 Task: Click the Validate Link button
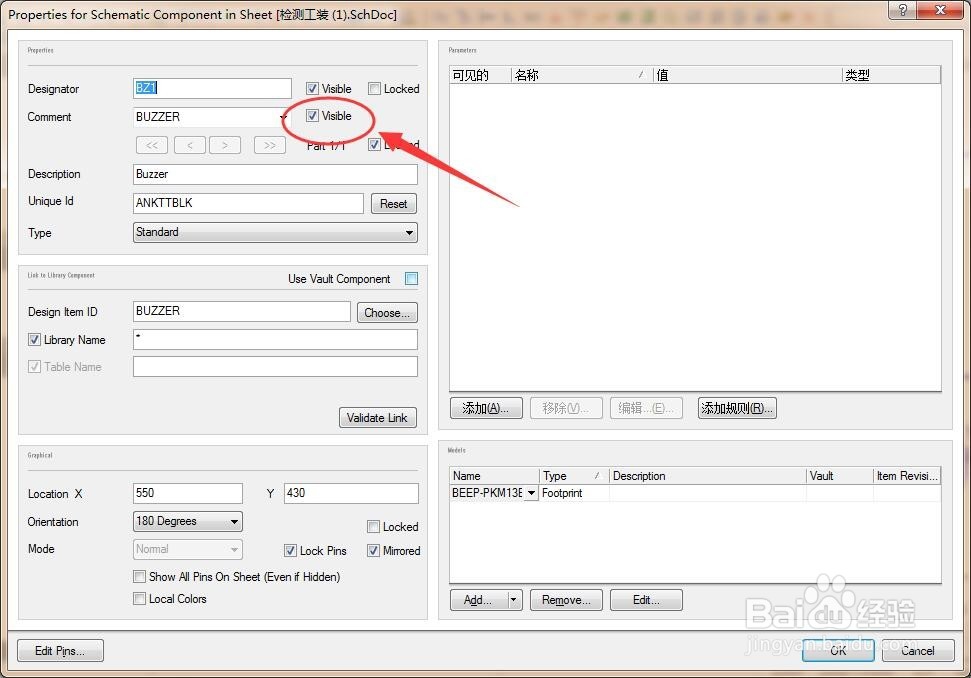[377, 418]
